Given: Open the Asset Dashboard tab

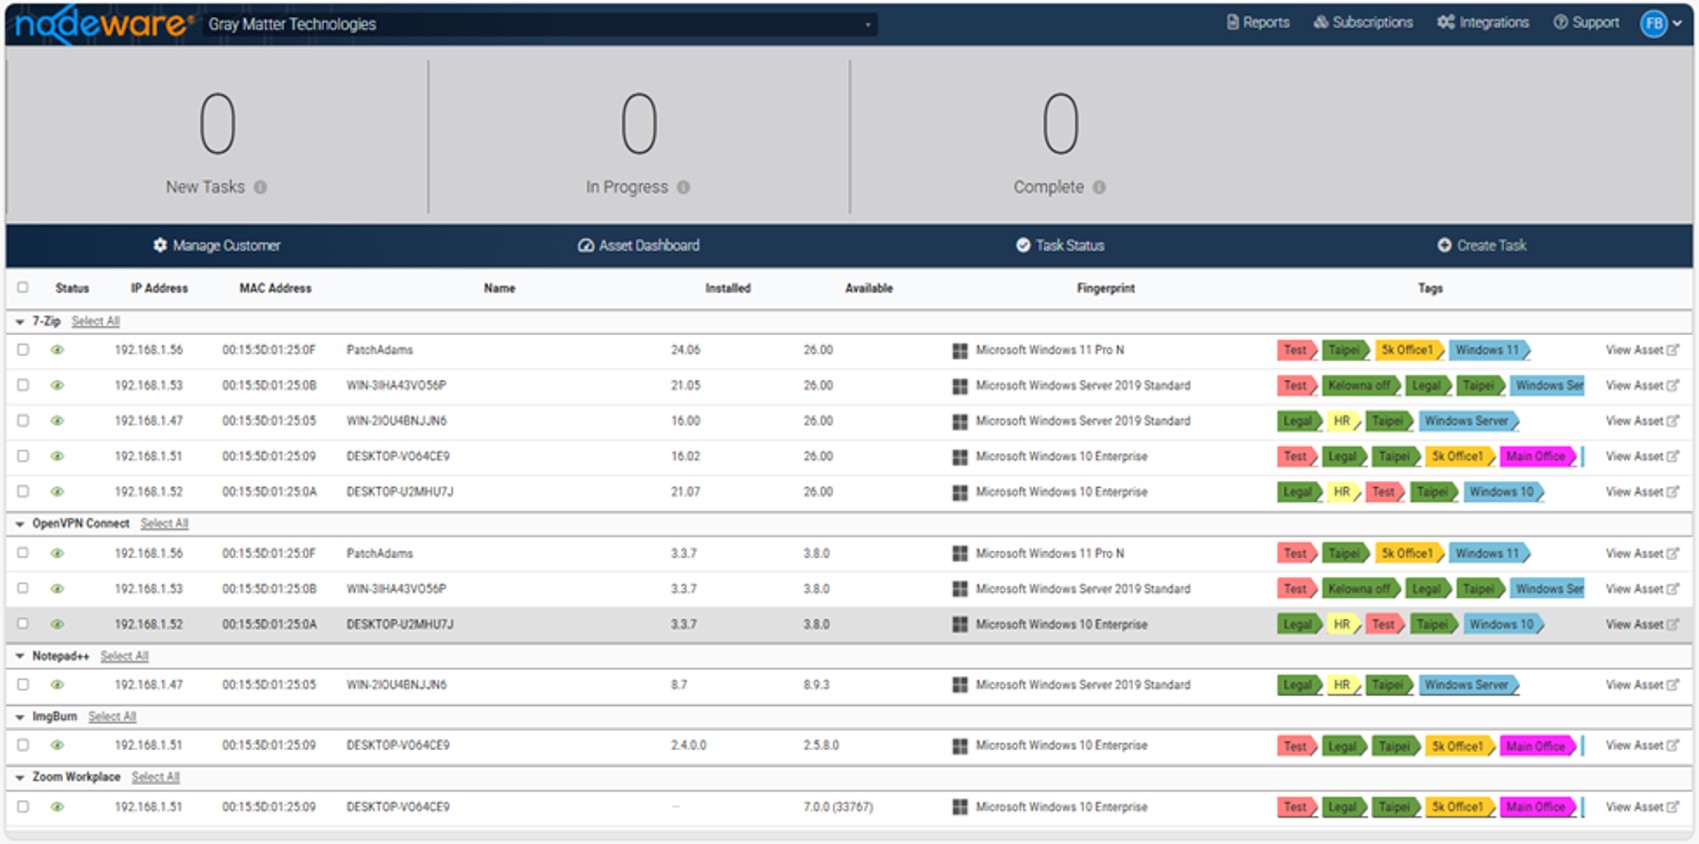Looking at the screenshot, I should 639,245.
